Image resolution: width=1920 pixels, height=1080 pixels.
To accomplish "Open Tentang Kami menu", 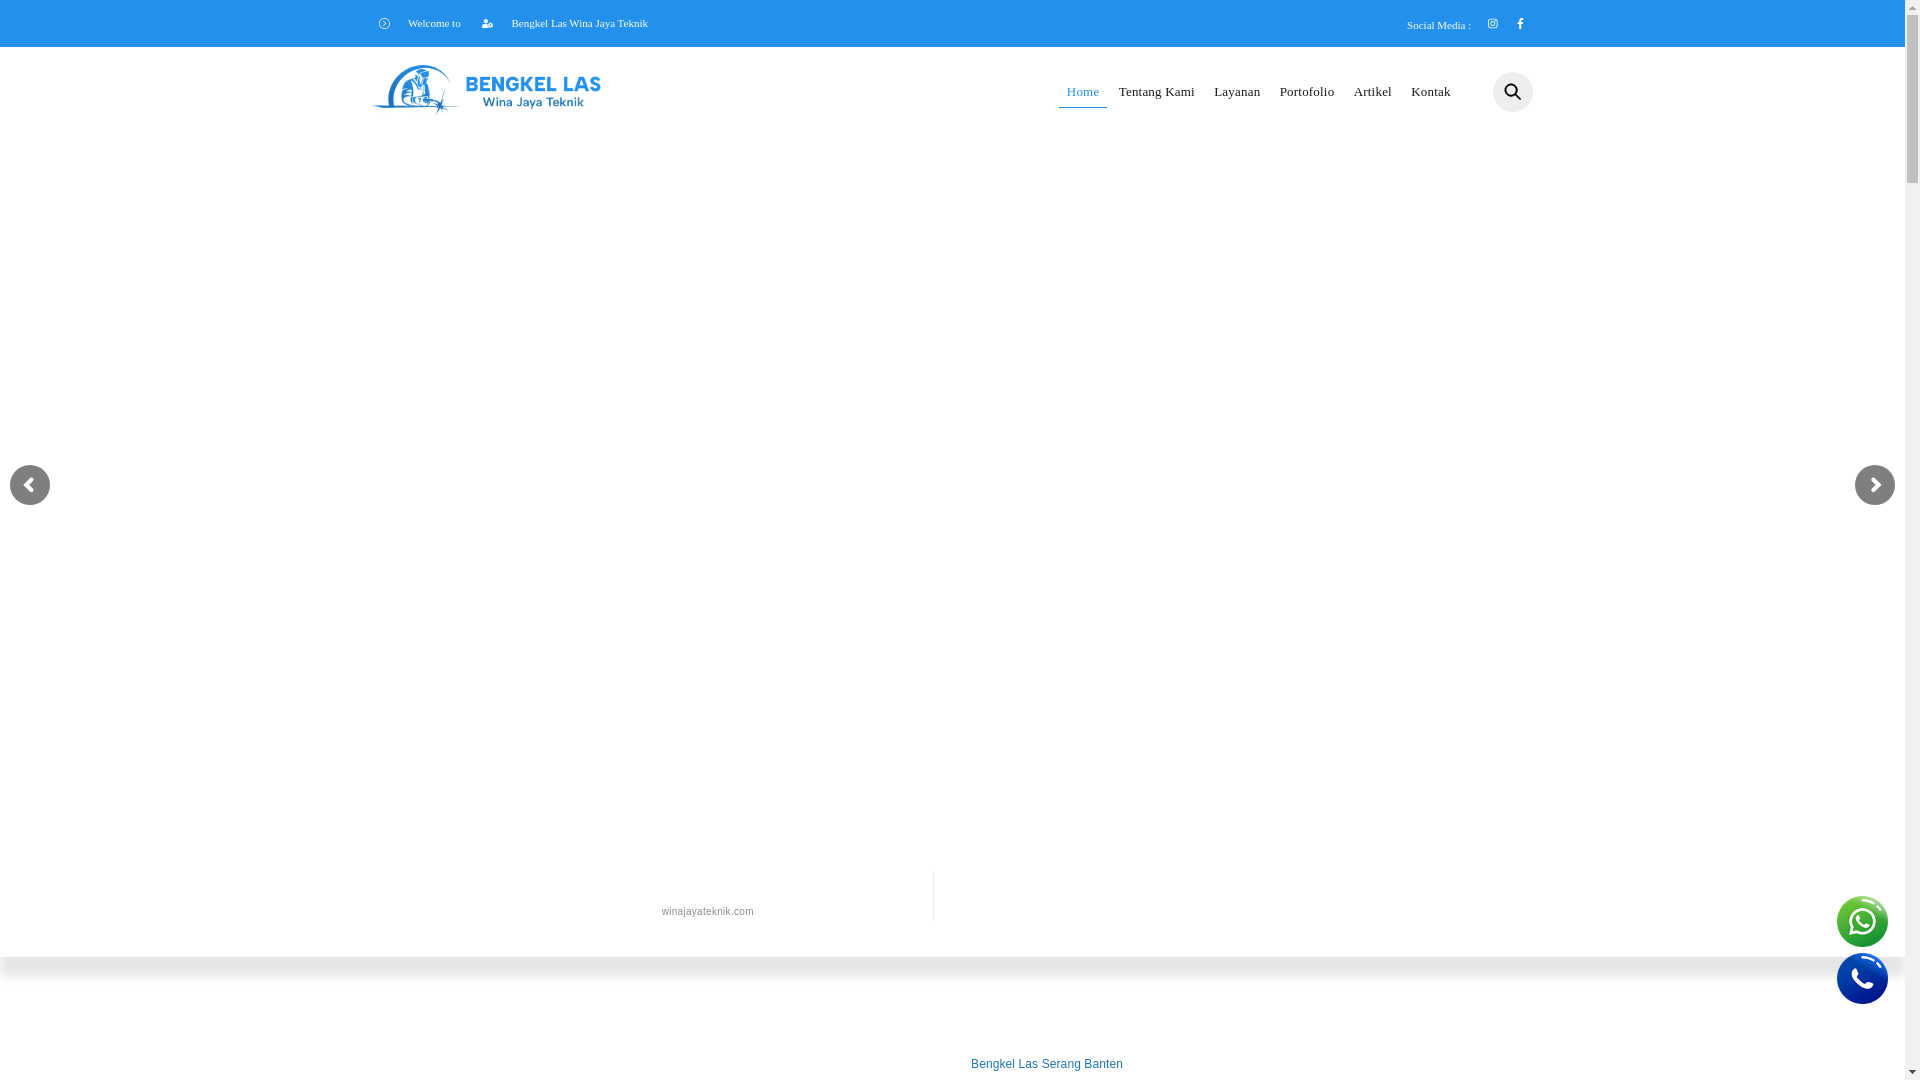I will pyautogui.click(x=1156, y=92).
